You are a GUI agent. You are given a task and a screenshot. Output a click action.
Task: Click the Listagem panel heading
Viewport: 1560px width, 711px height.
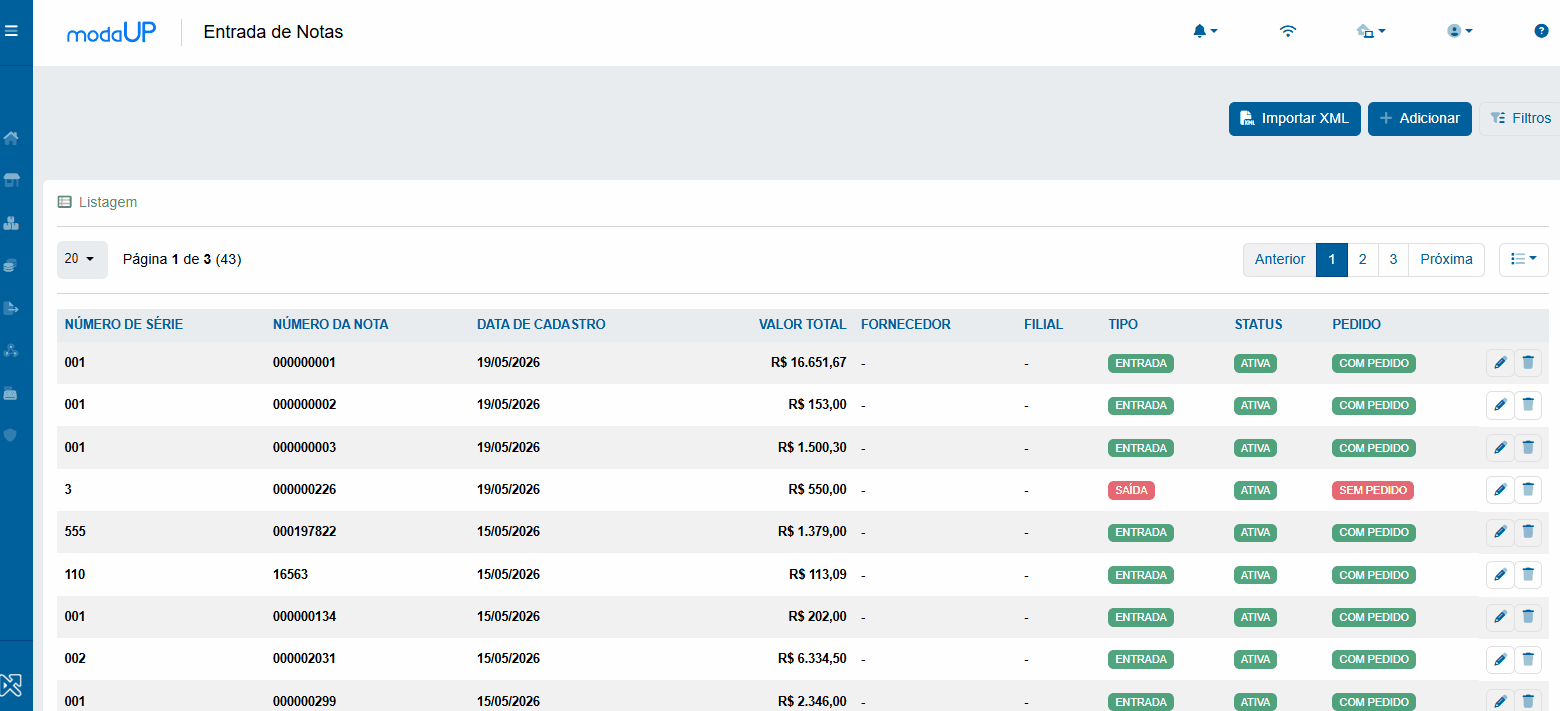(x=97, y=202)
